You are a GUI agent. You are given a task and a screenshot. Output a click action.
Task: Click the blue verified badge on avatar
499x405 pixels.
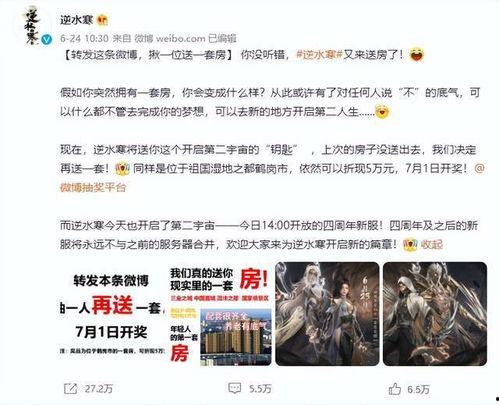point(47,39)
